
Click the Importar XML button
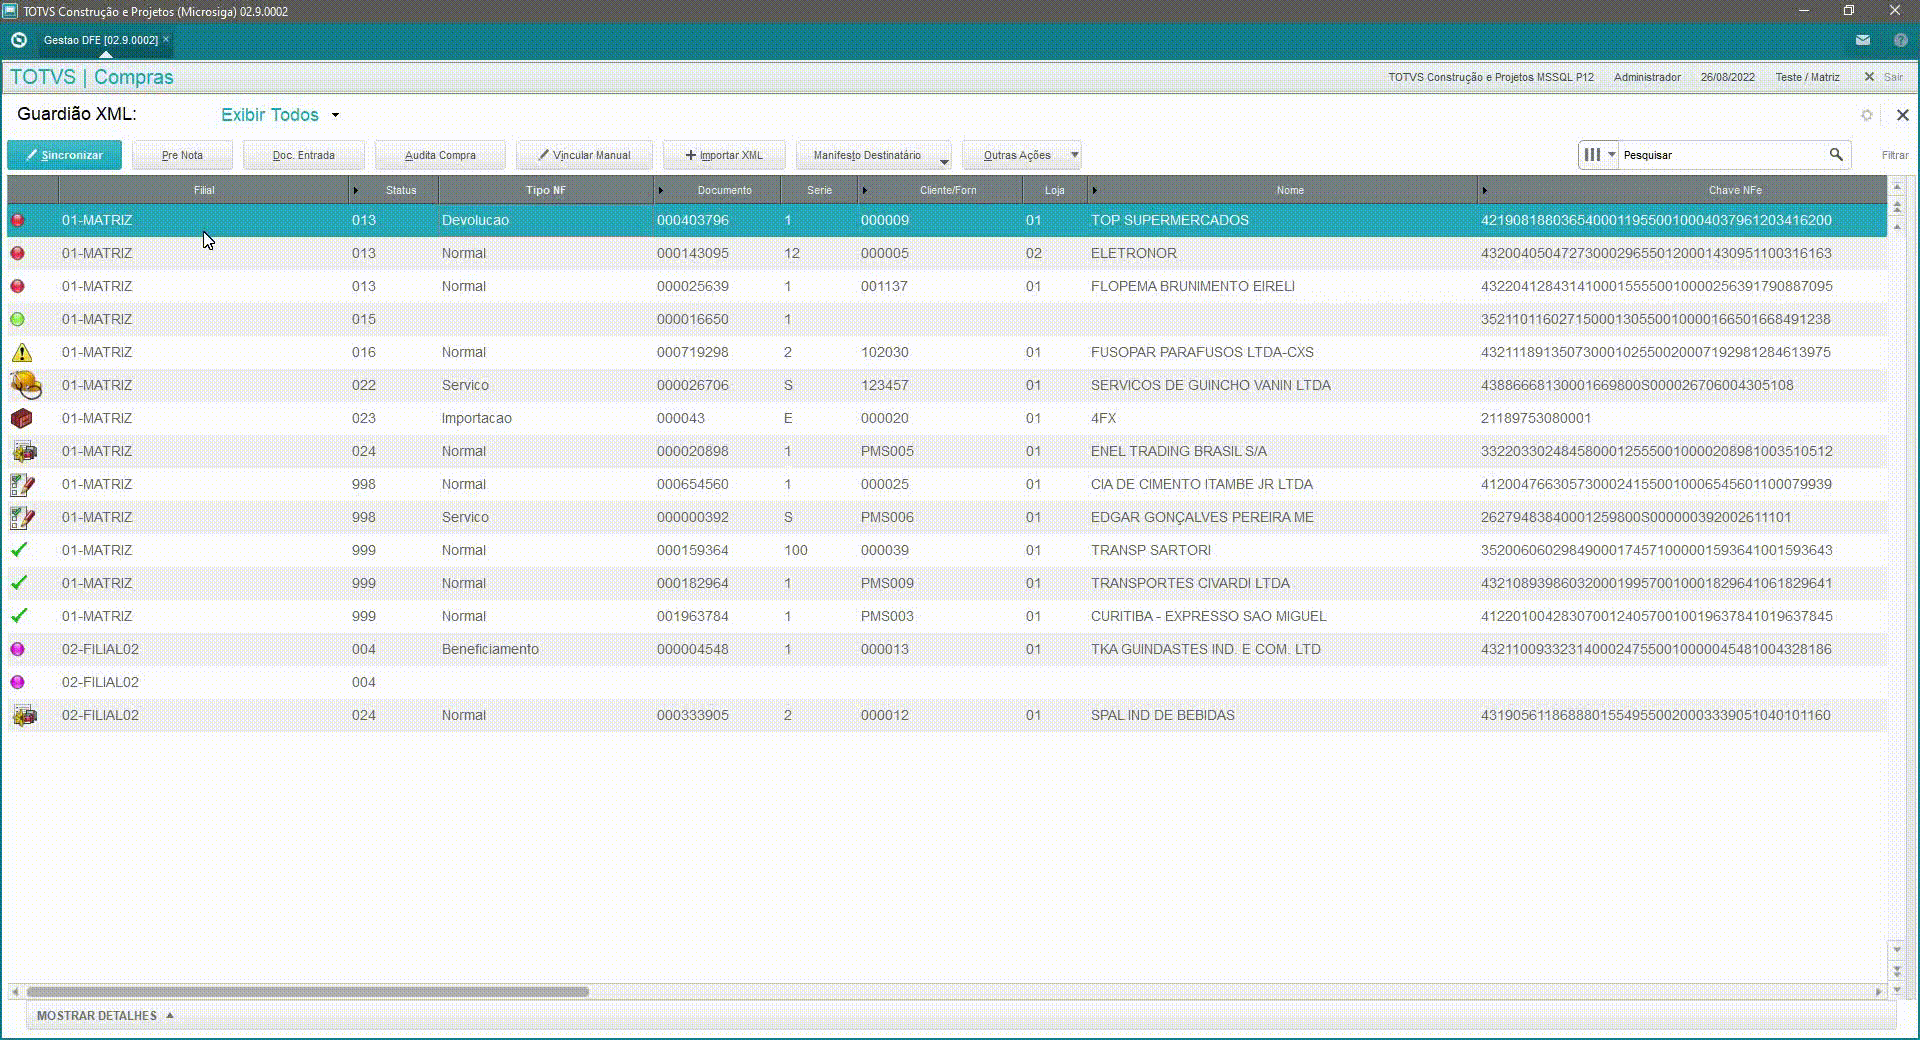click(x=724, y=155)
